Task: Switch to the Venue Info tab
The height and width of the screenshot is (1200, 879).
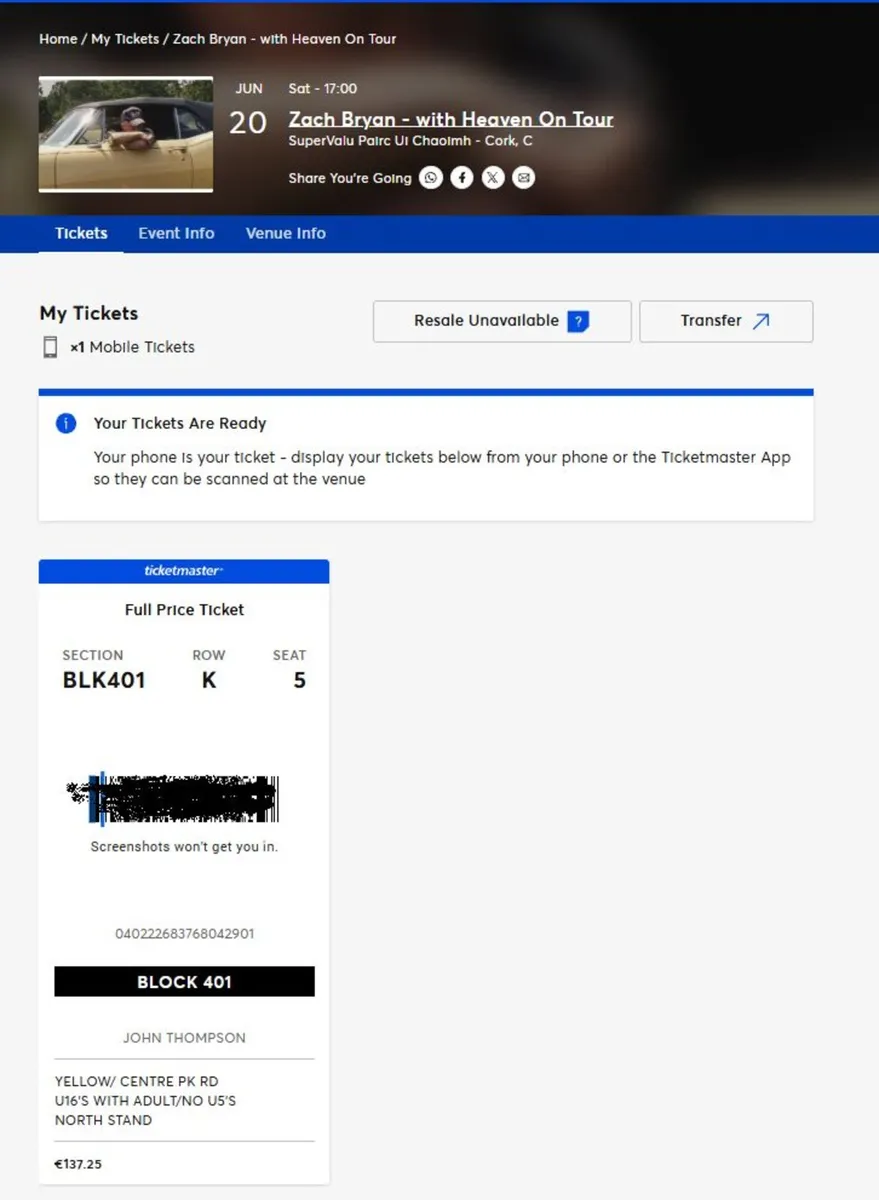Action: click(x=286, y=233)
